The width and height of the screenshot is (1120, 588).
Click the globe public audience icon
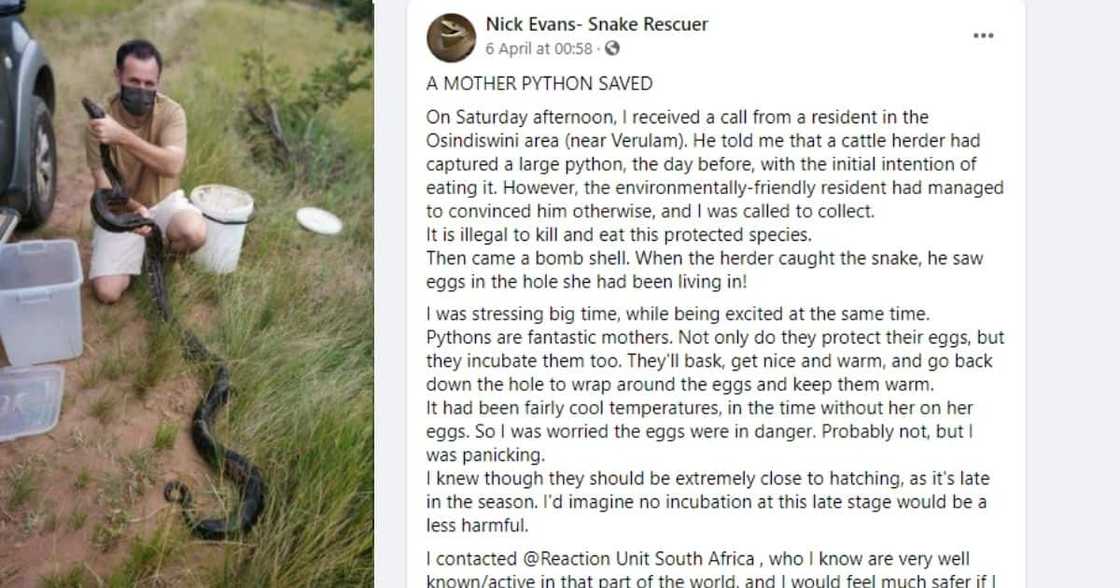[x=612, y=48]
